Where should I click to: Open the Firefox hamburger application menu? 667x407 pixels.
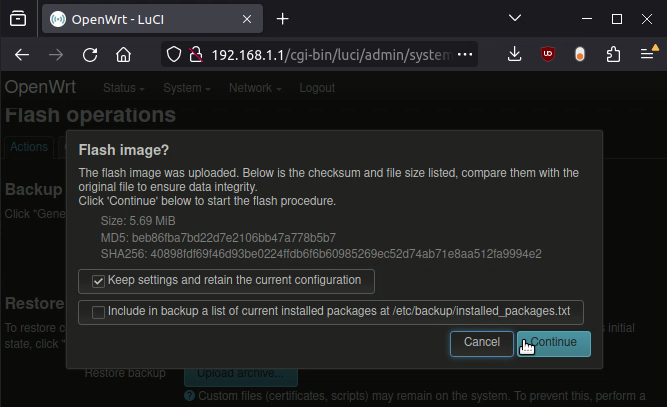click(x=648, y=53)
